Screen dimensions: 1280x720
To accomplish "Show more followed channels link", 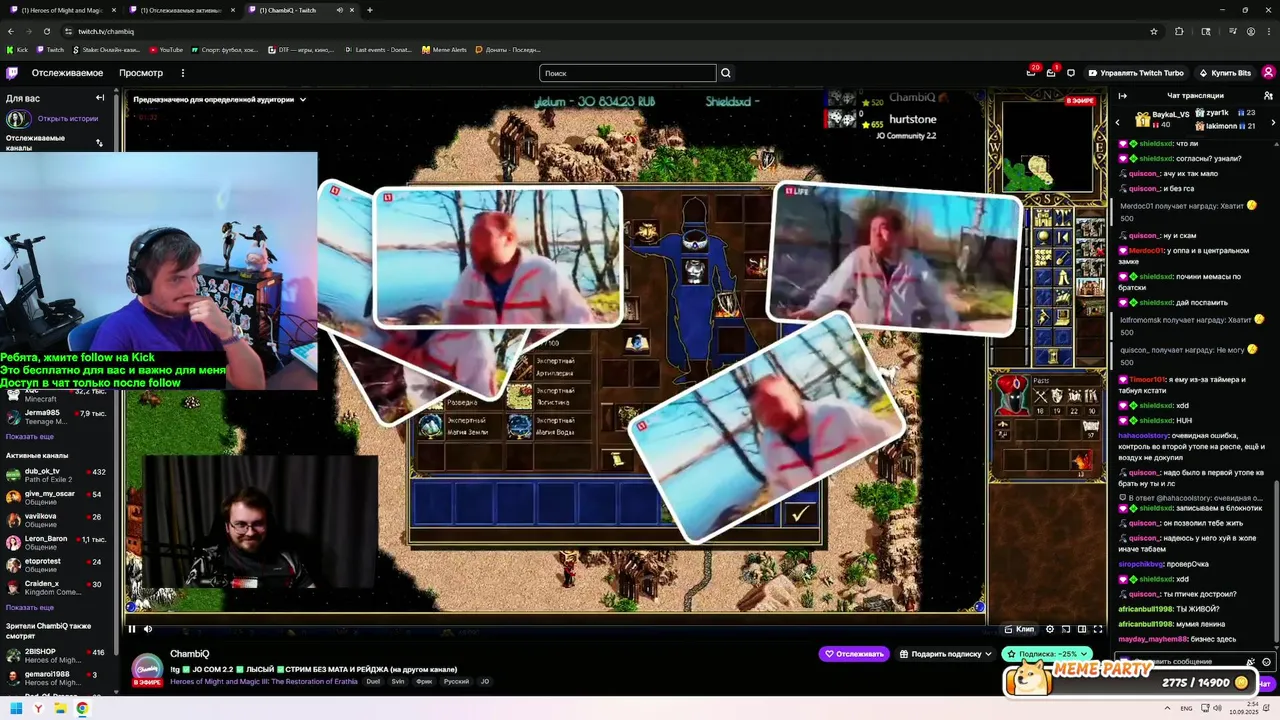I will 30,436.
